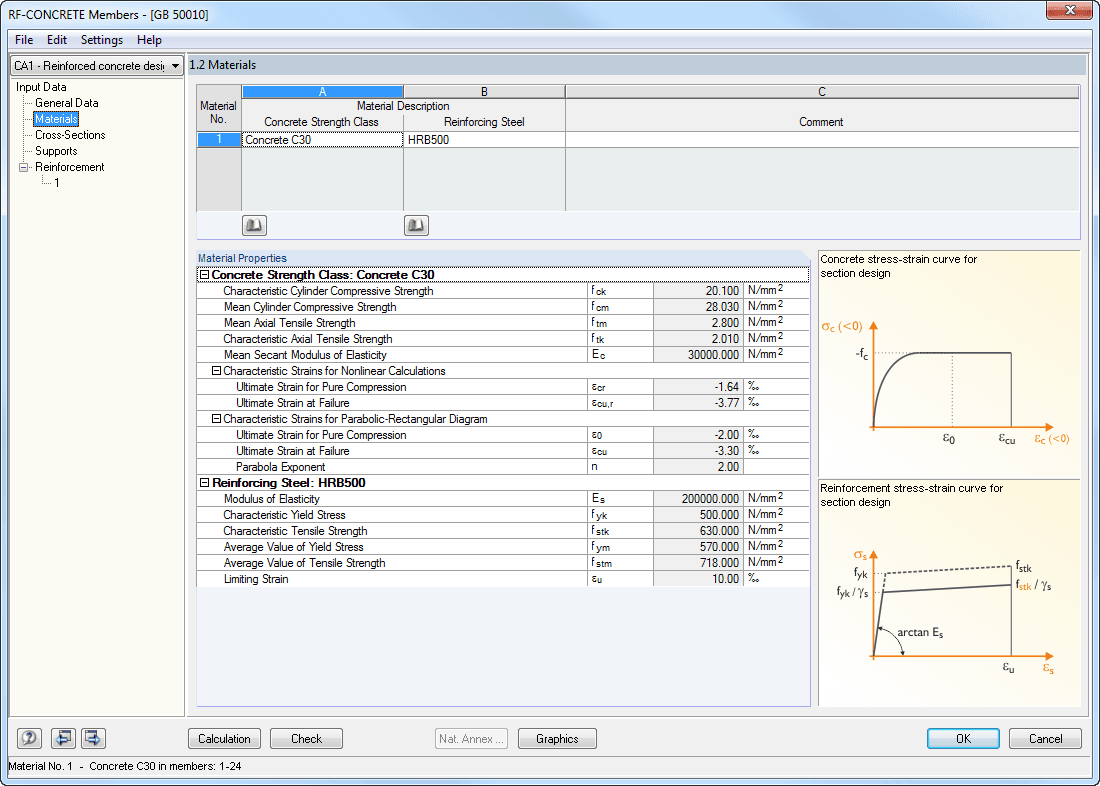Click column A header

tap(323, 91)
